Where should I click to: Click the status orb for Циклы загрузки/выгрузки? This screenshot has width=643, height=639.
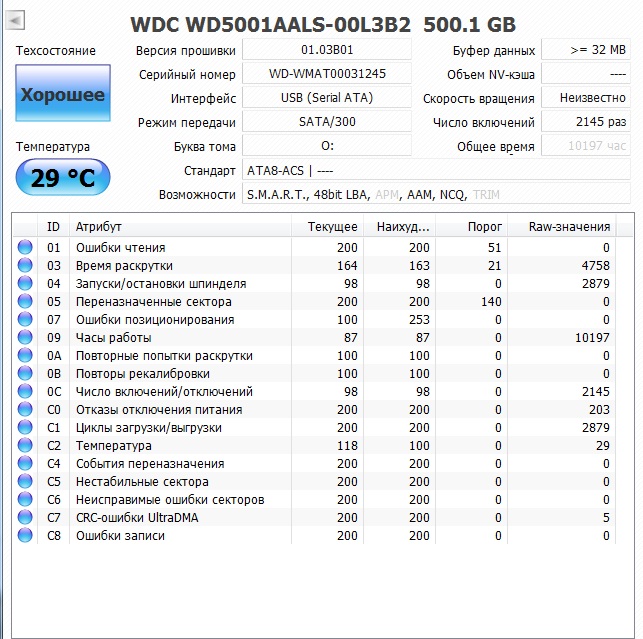tap(25, 427)
